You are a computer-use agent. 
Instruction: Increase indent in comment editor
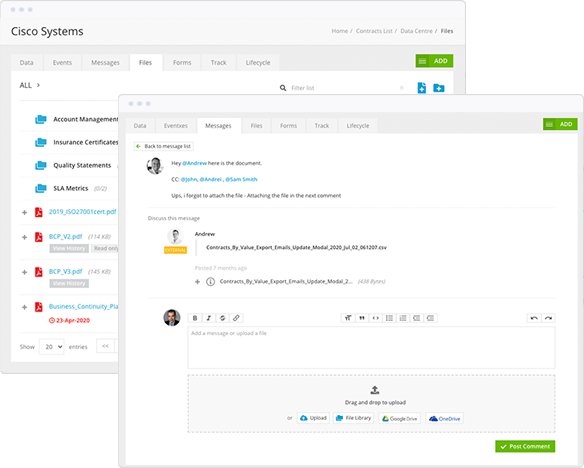pyautogui.click(x=430, y=318)
